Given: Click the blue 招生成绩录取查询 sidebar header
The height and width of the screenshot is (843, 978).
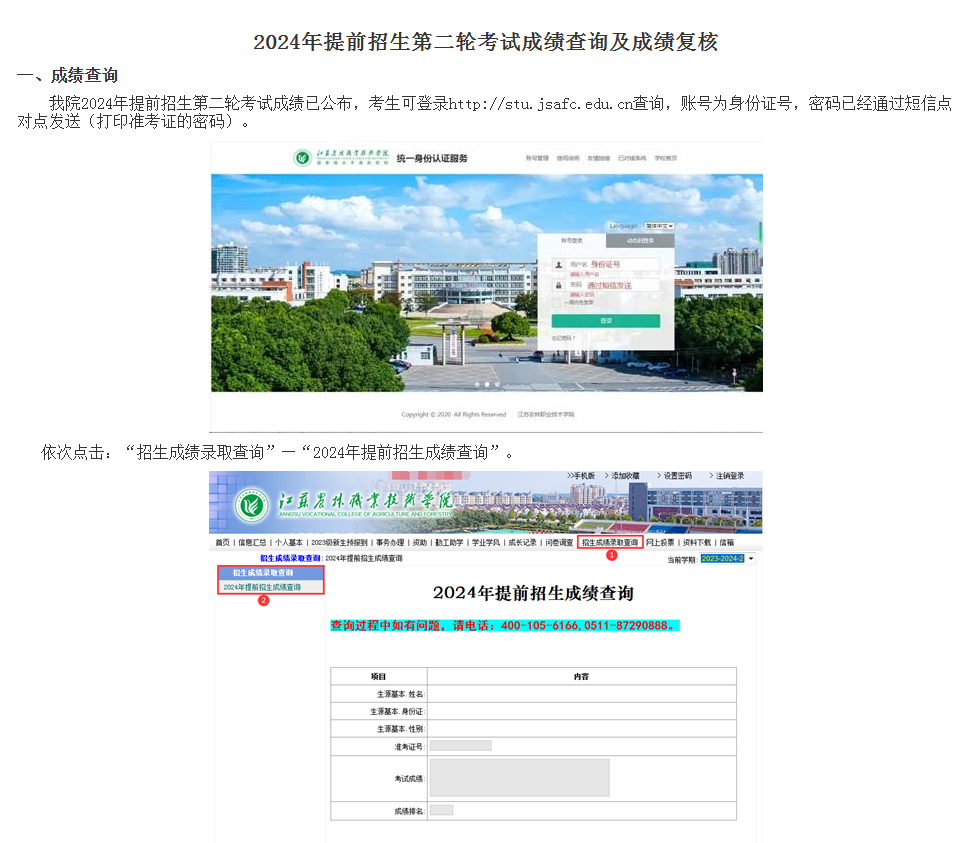Looking at the screenshot, I should pos(271,573).
